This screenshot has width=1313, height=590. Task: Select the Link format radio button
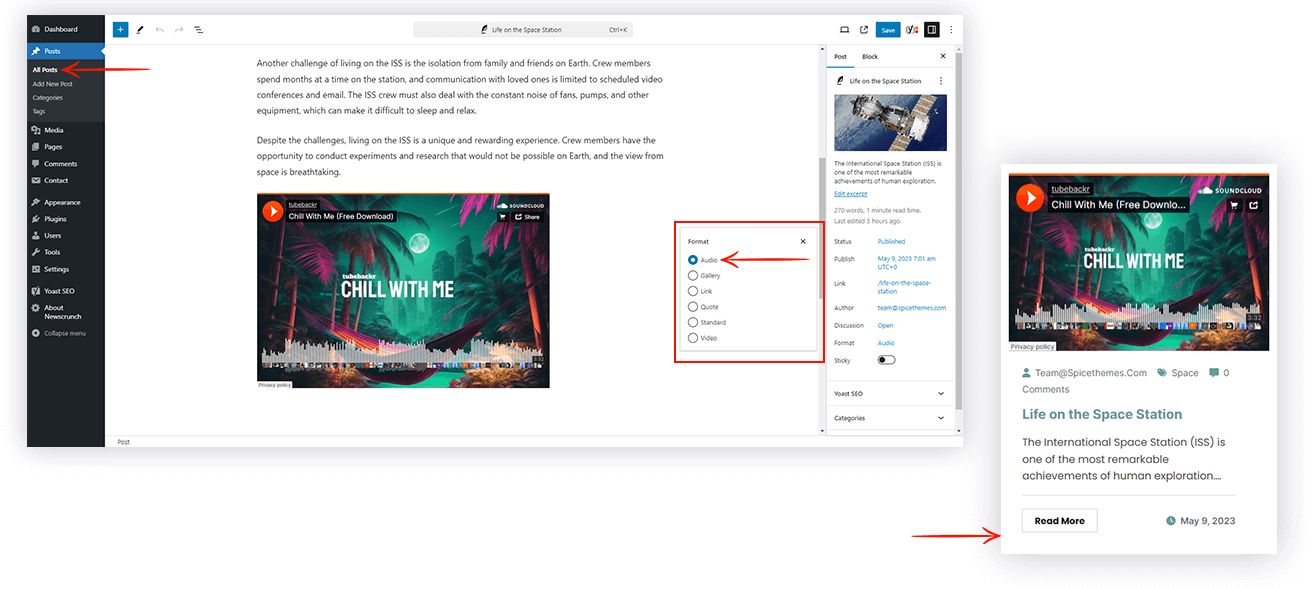point(693,291)
